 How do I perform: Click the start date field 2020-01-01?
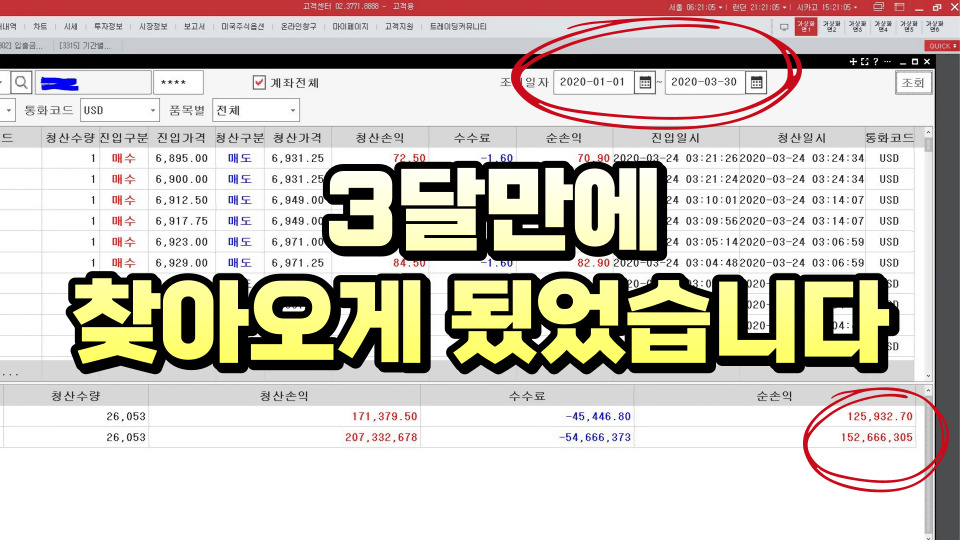593,82
